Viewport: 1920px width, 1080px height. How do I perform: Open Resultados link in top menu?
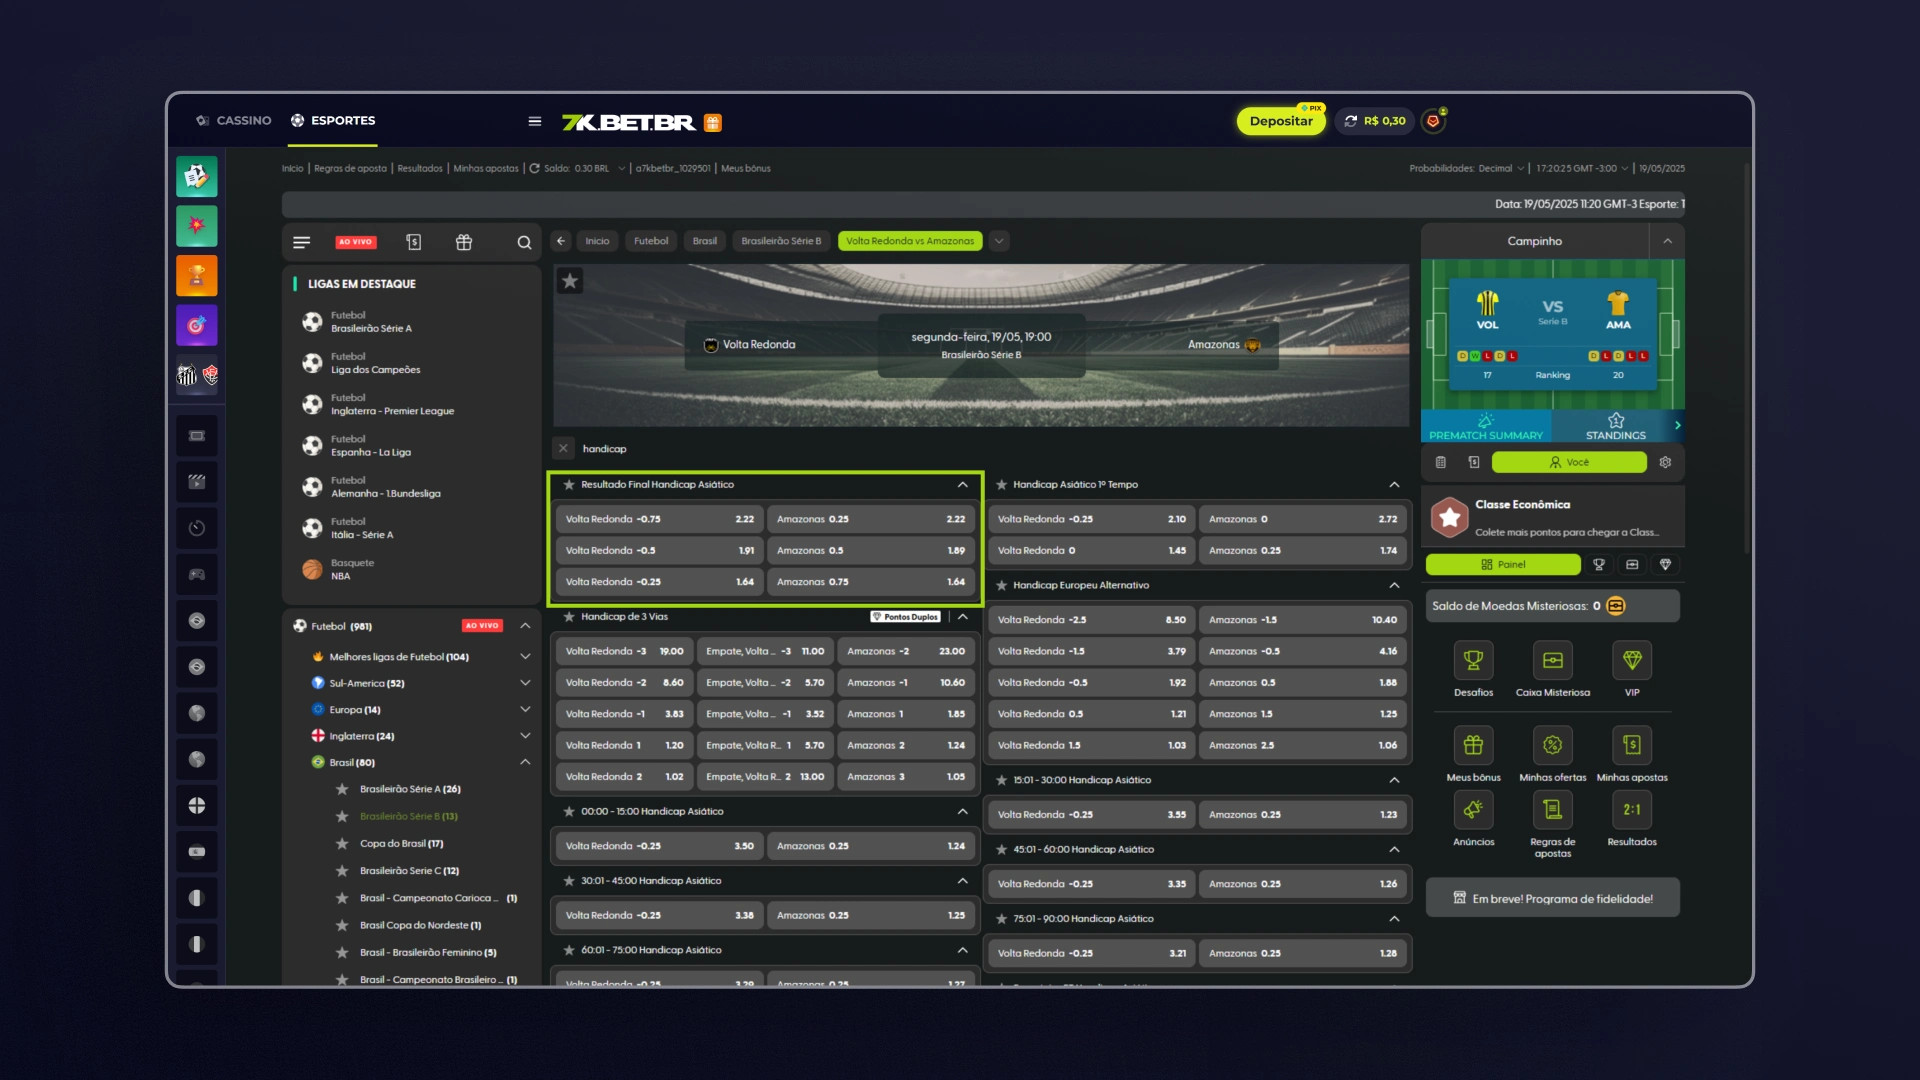[x=420, y=169]
